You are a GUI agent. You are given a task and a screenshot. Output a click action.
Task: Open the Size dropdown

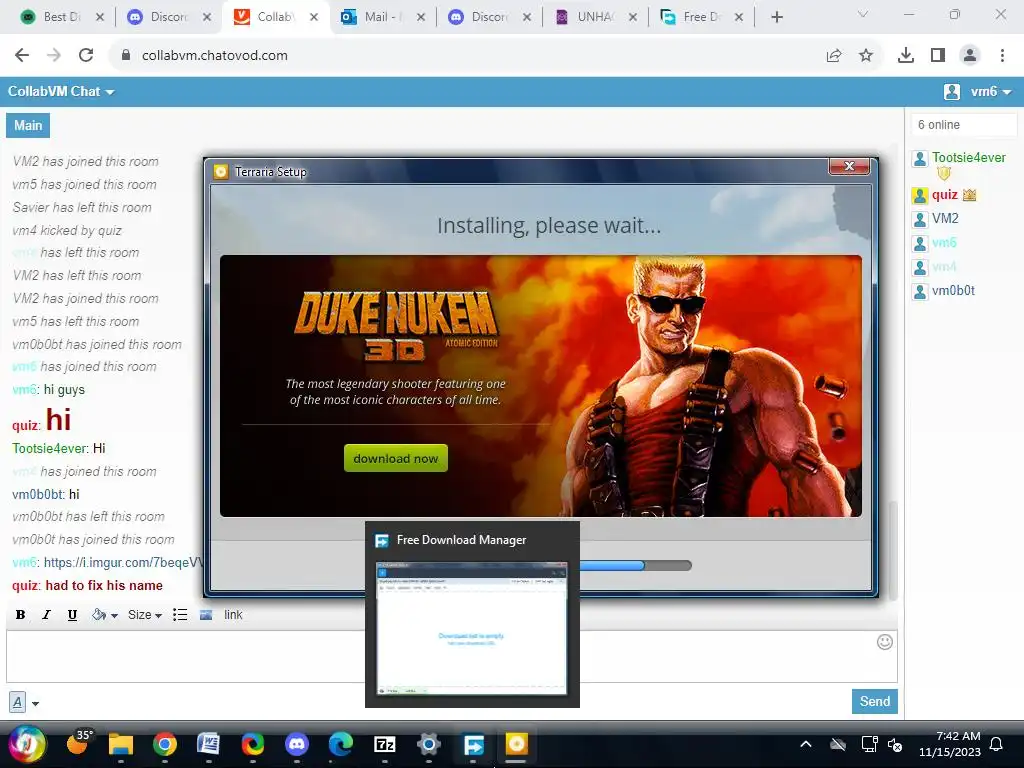(x=144, y=615)
